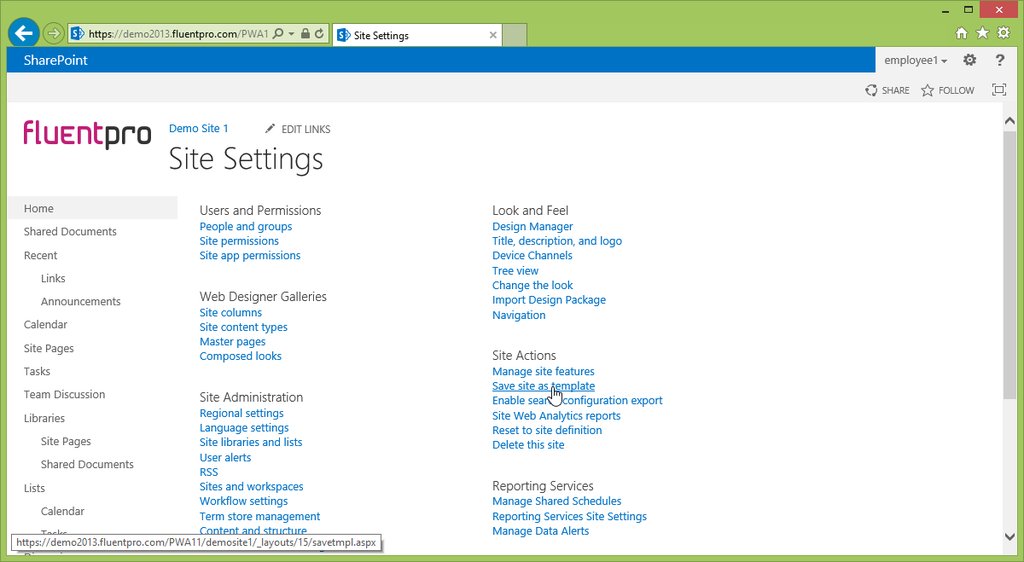Click Delete this site link
Viewport: 1024px width, 562px height.
point(528,445)
